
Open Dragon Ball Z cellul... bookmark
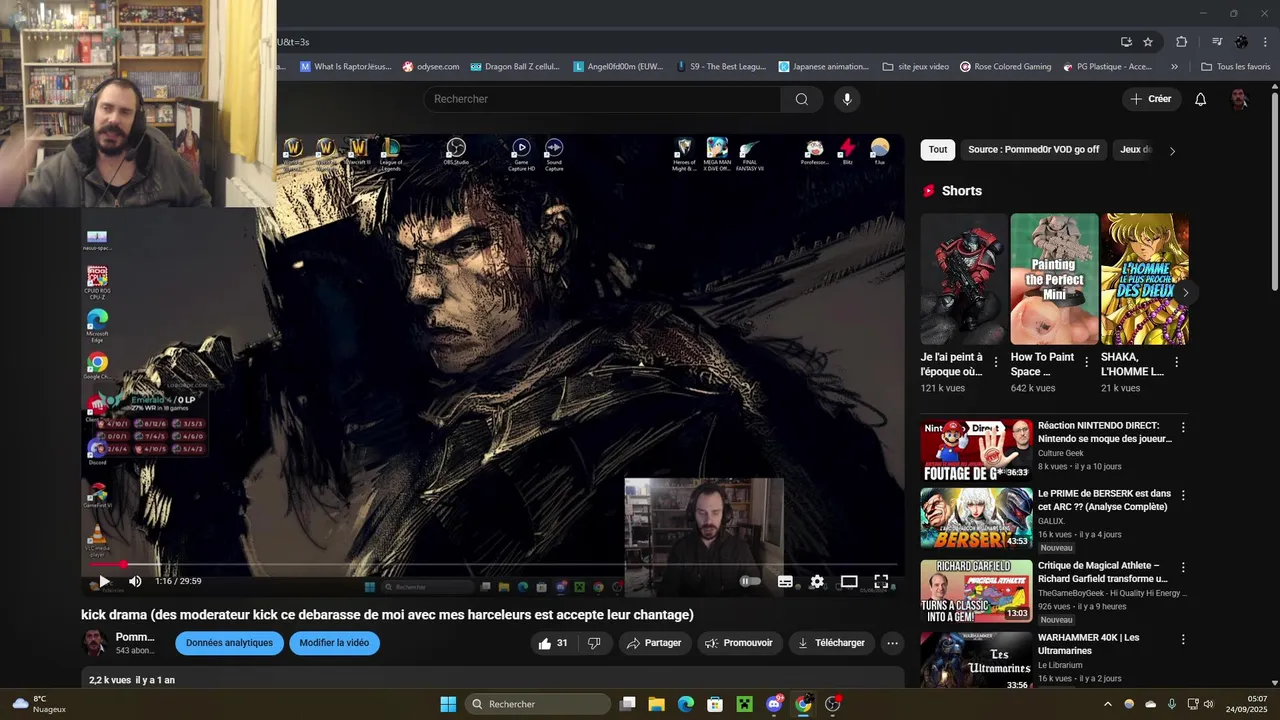point(515,67)
